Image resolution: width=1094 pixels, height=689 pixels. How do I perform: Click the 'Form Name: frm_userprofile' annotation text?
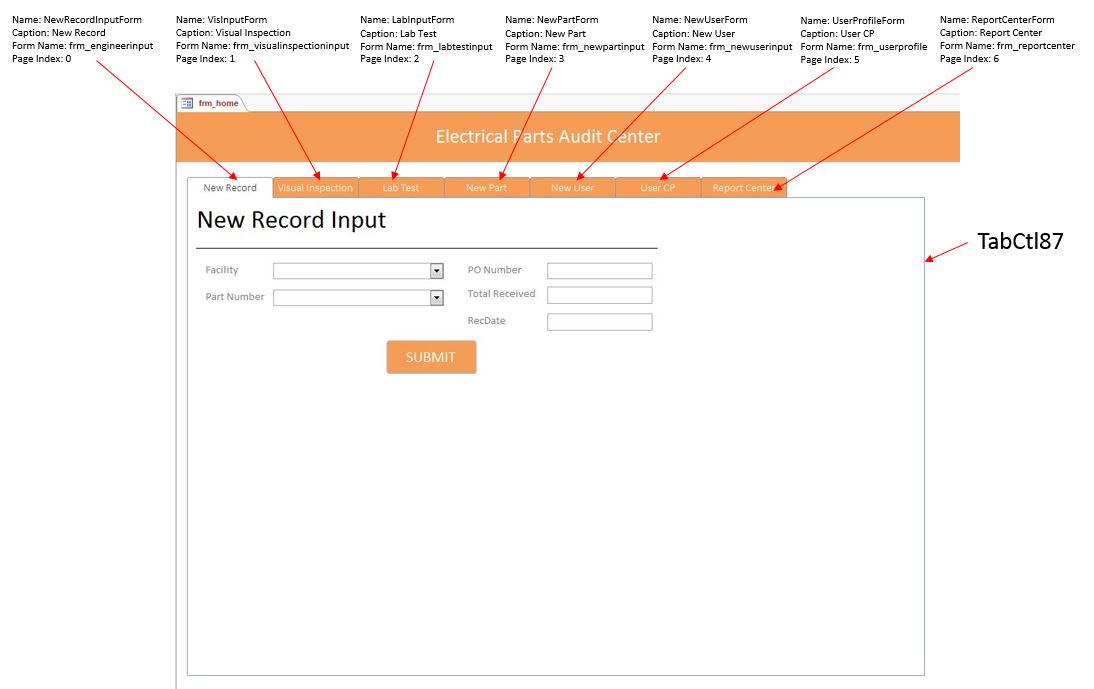coord(864,47)
